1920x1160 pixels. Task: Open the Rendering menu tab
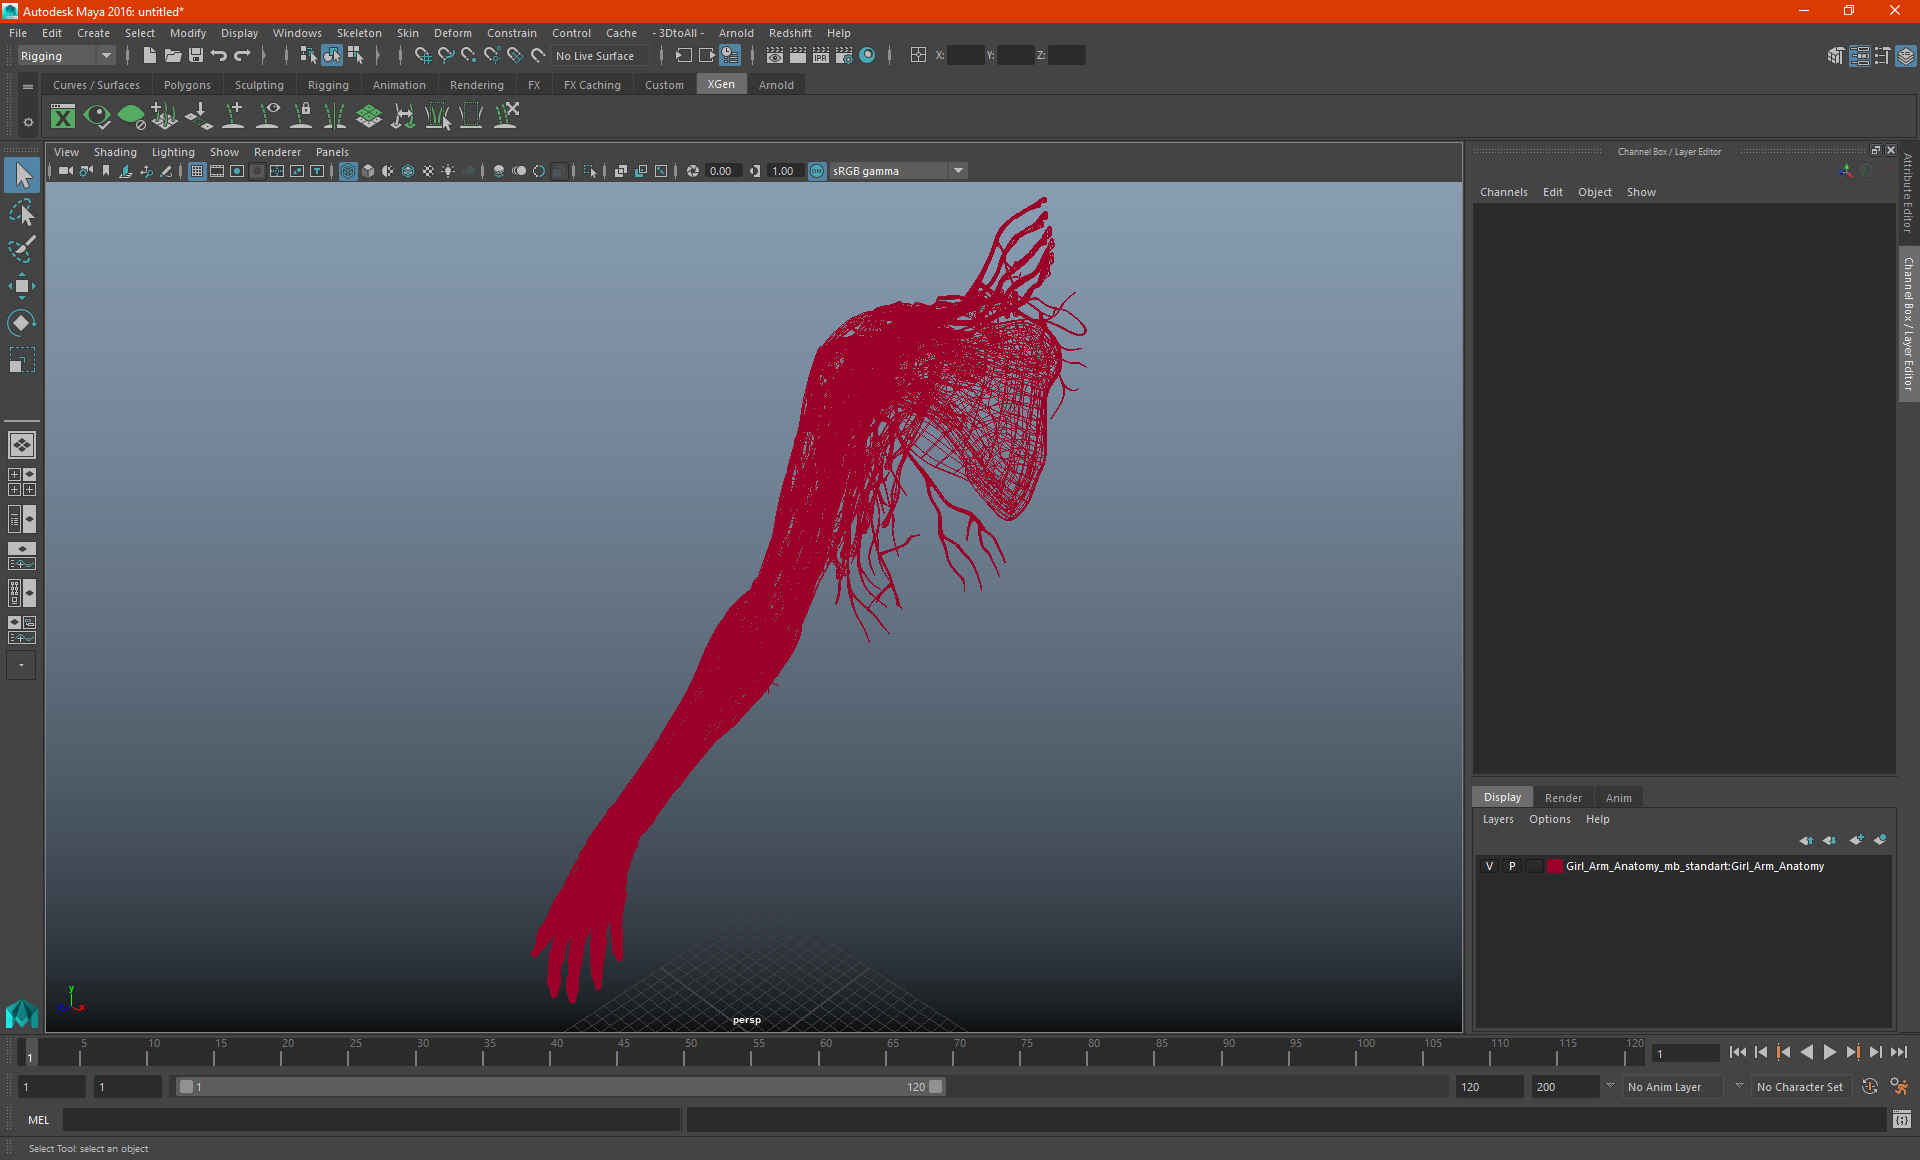pyautogui.click(x=477, y=85)
